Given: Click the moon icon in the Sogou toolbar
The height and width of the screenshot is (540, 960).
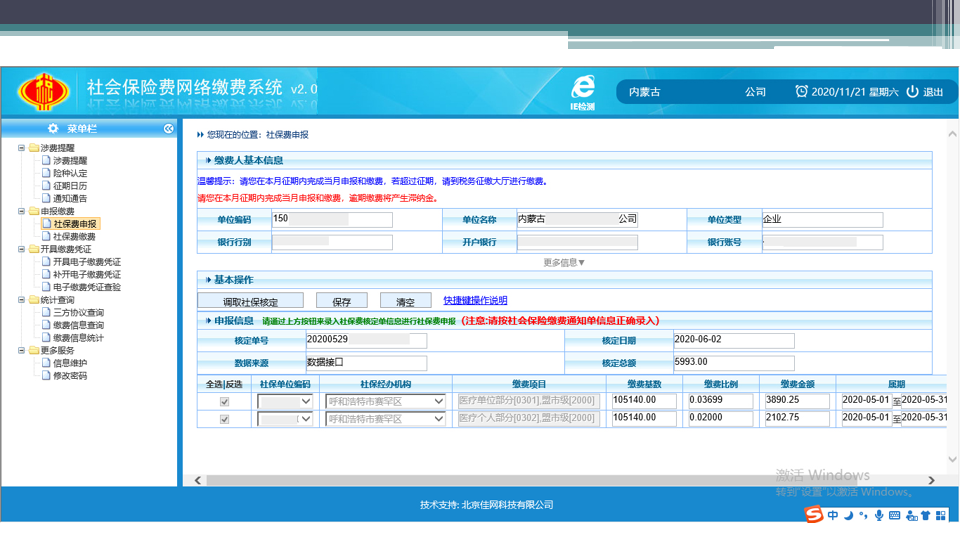Looking at the screenshot, I should tap(849, 516).
